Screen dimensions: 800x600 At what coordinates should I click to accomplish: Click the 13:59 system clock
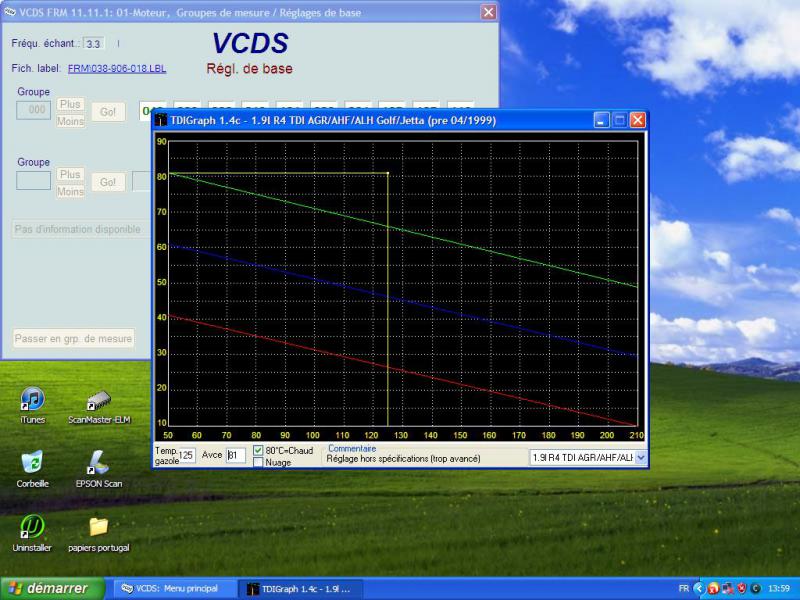779,589
